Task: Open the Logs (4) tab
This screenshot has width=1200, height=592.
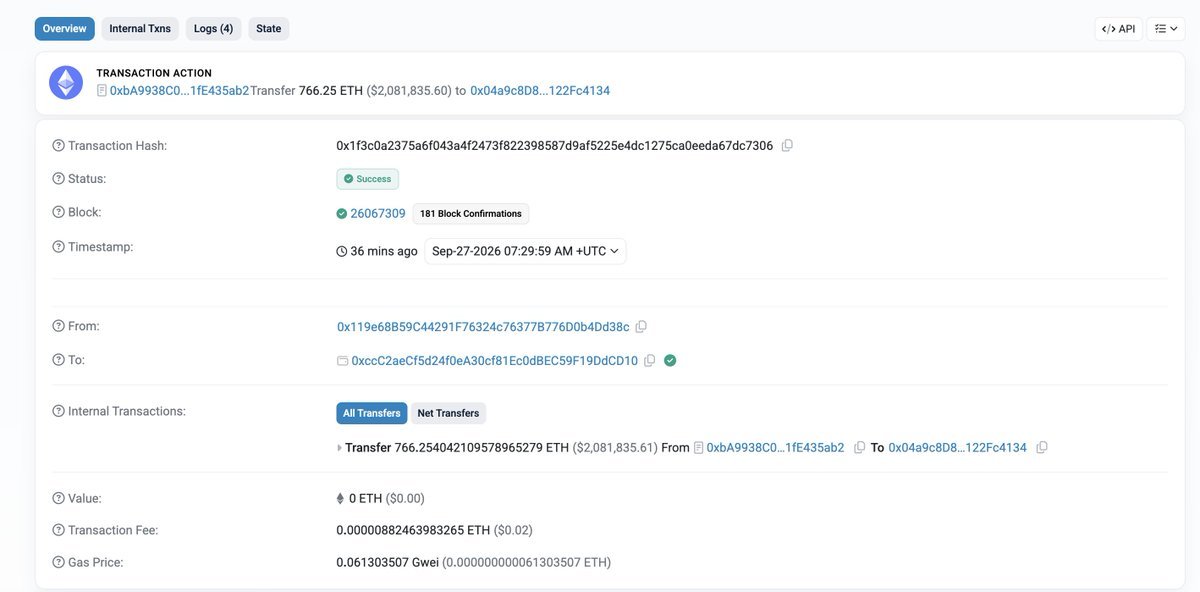Action: coord(213,28)
